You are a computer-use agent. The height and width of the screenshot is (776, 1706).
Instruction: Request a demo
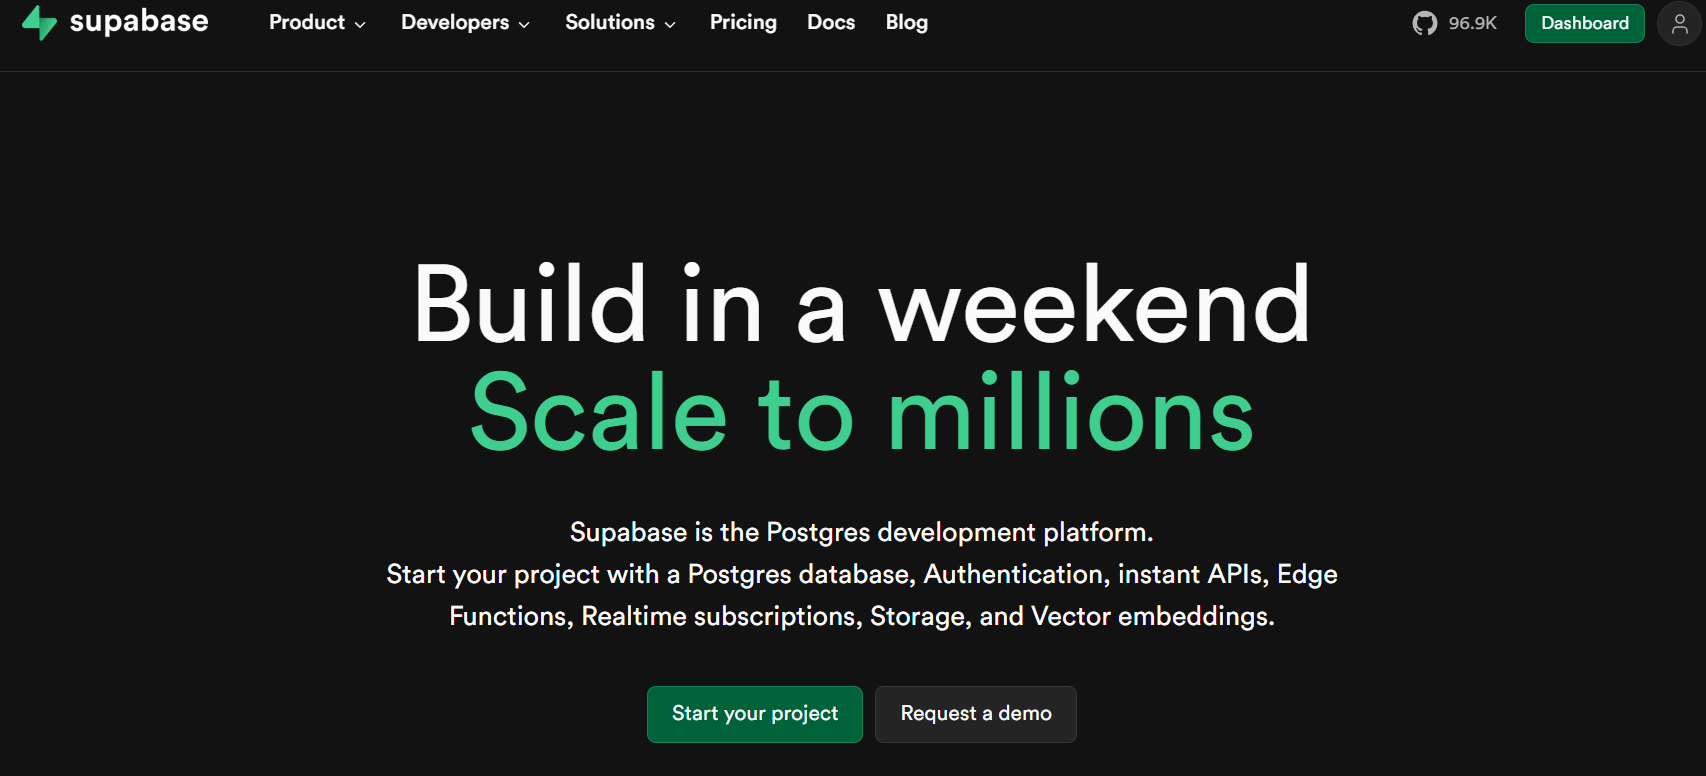click(x=975, y=713)
